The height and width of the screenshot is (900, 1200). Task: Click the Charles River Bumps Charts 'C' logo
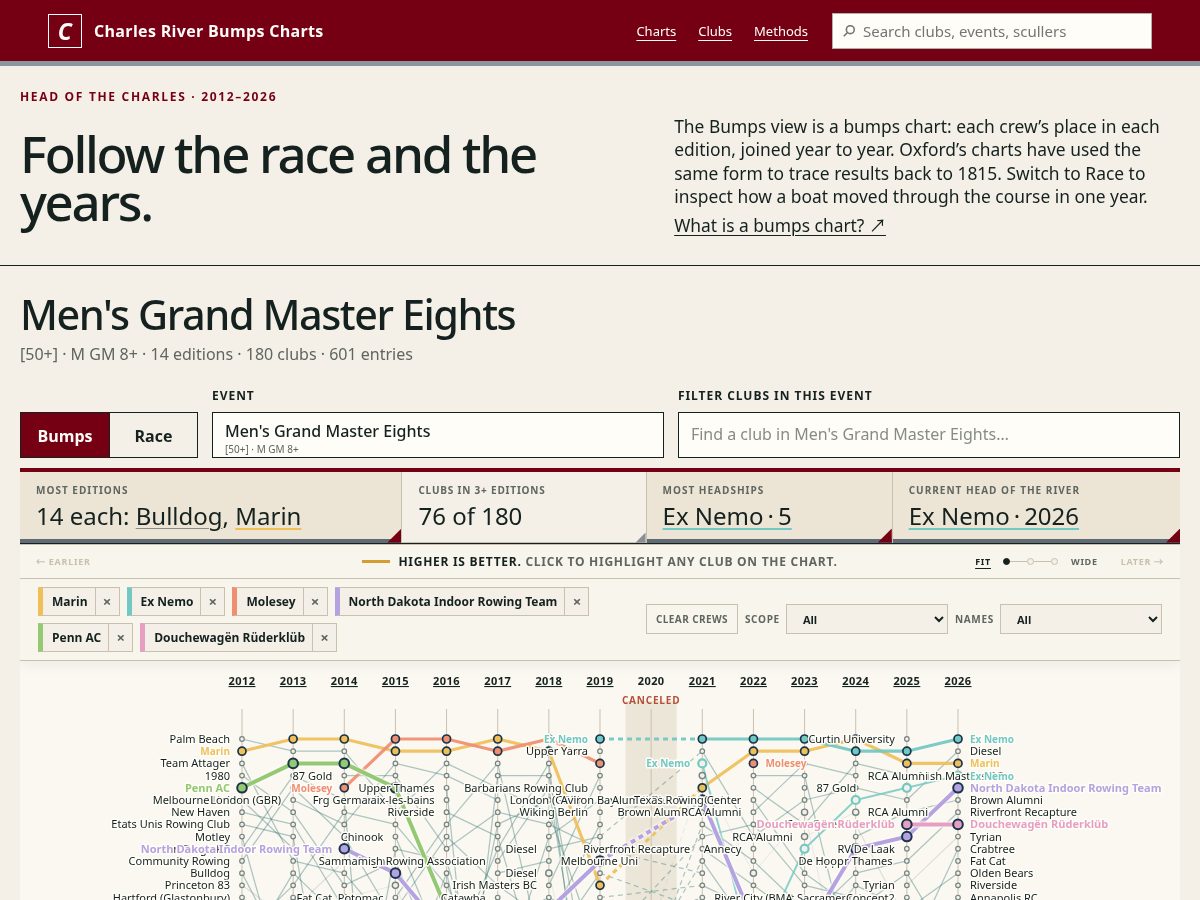click(65, 31)
